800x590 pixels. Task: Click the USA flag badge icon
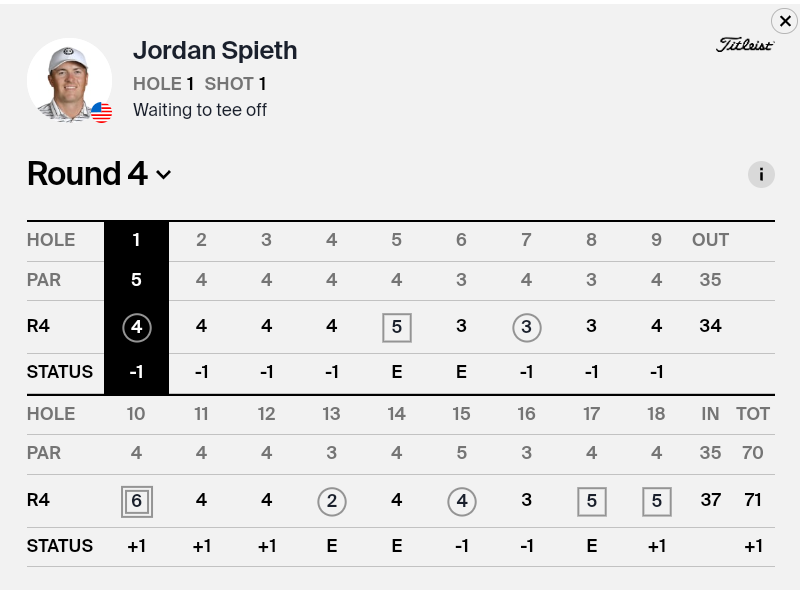[101, 113]
